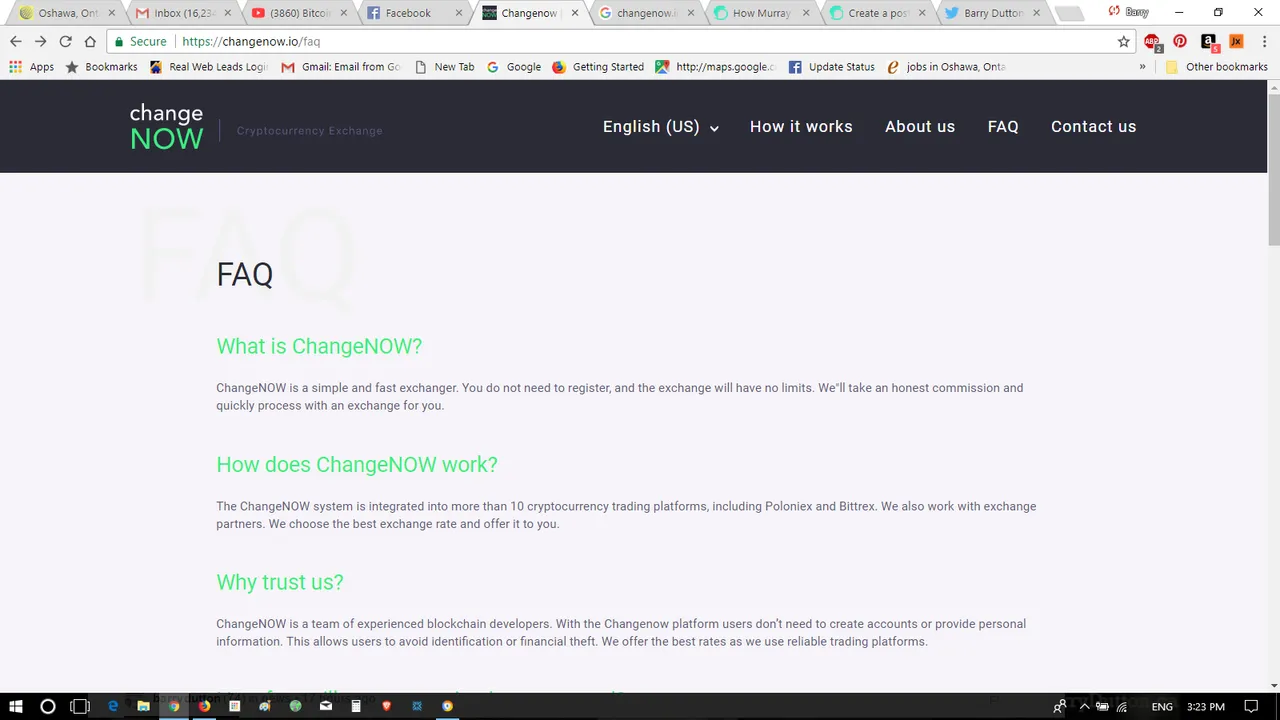Open the Gmail: Email from Google bookmark
The height and width of the screenshot is (720, 1280).
[340, 67]
